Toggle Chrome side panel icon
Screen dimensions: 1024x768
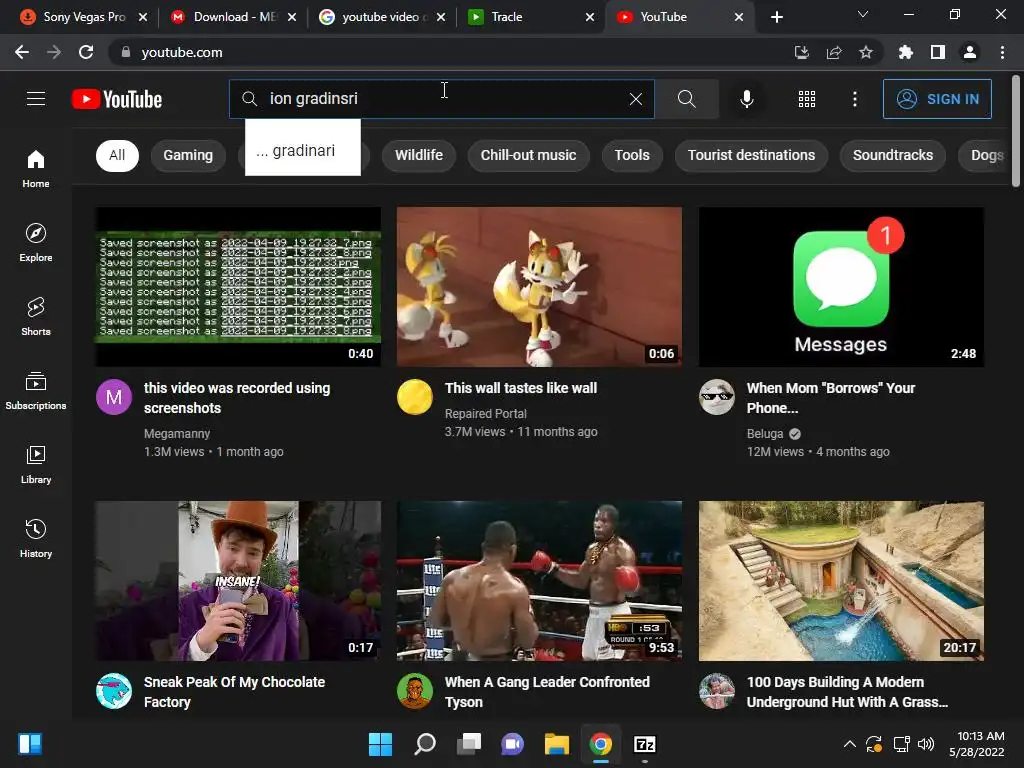[x=938, y=52]
